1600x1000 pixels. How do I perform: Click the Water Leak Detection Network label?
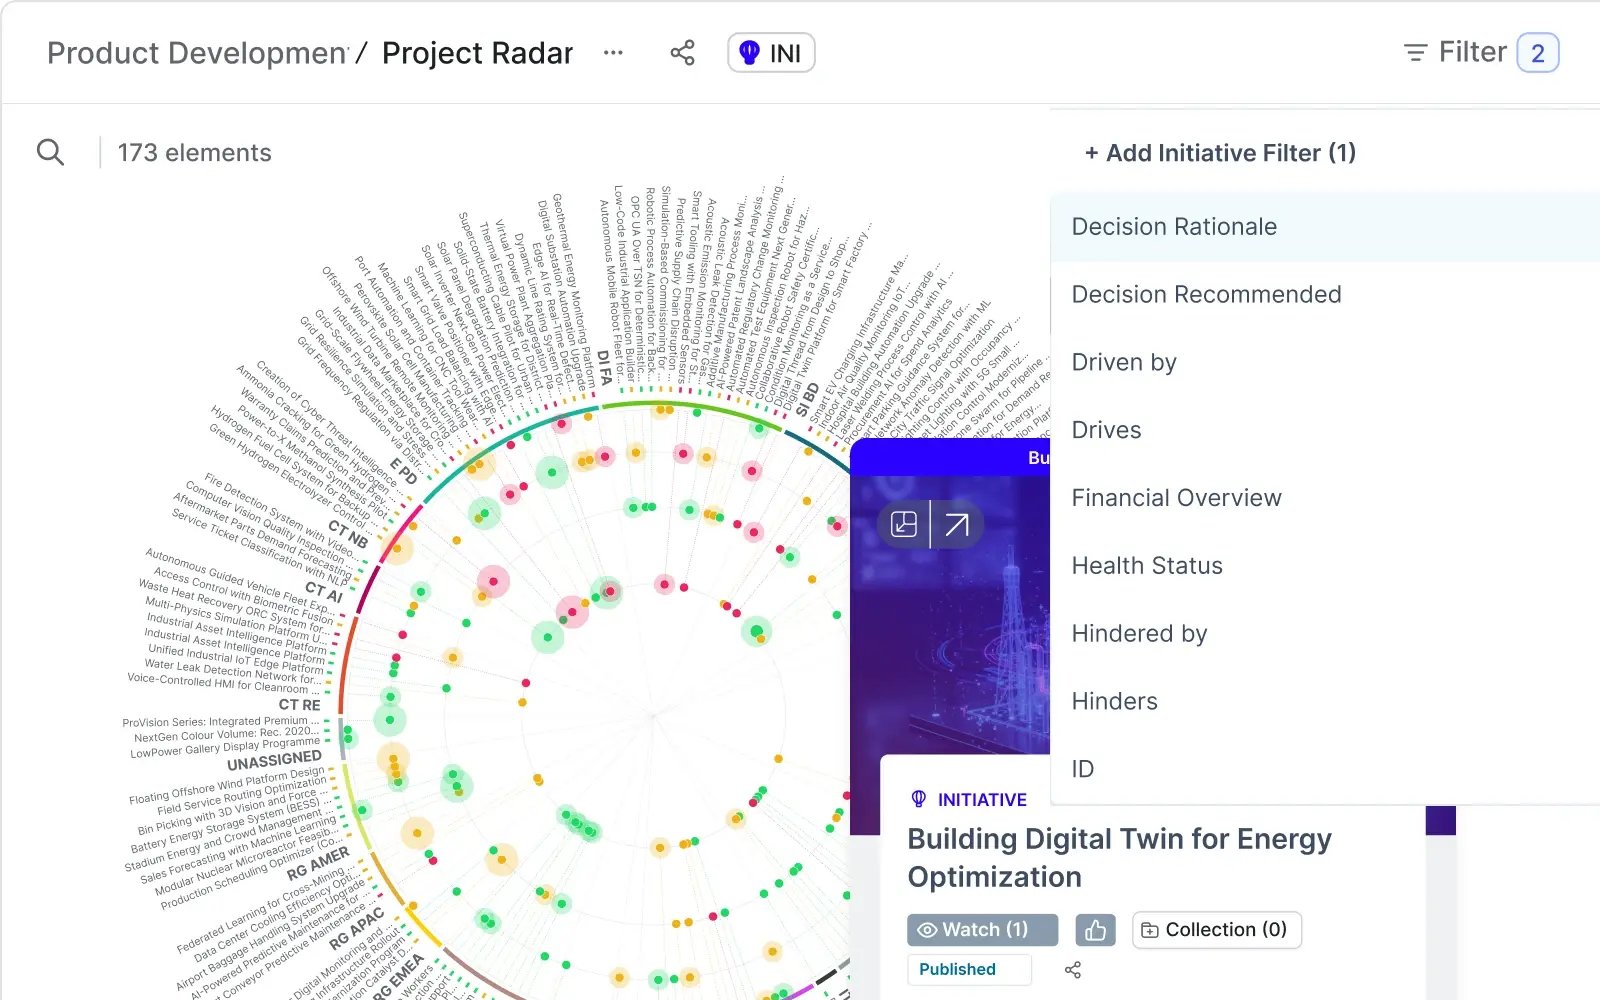pos(233,674)
